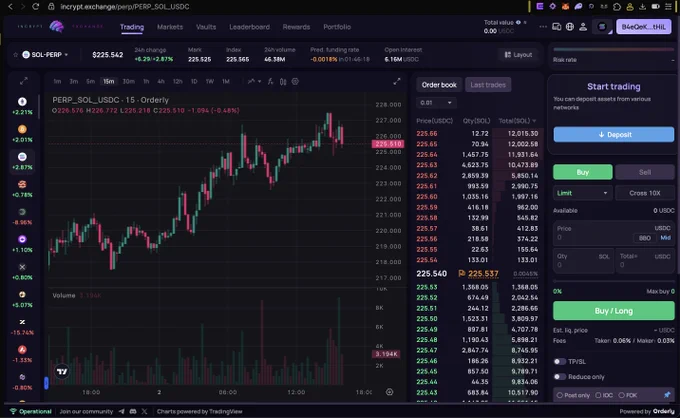Enable the Reduce only switch
The height and width of the screenshot is (418, 680).
tap(559, 376)
